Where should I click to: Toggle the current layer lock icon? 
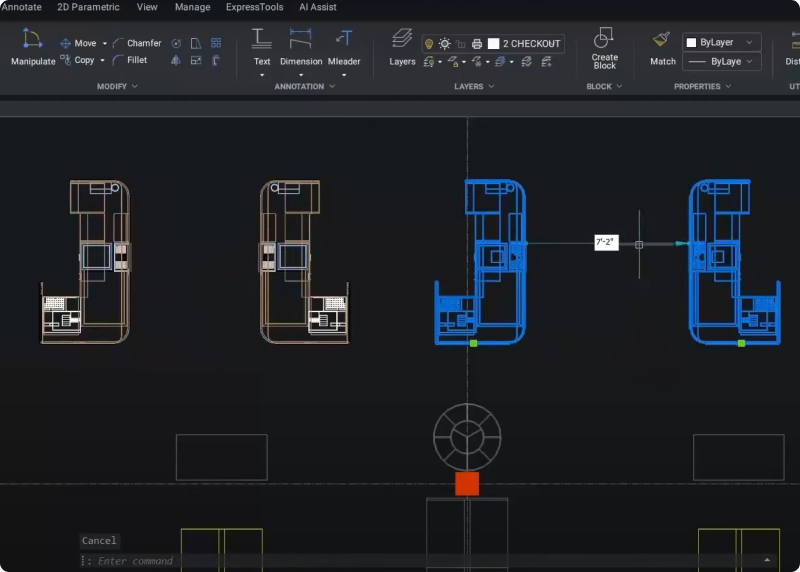click(461, 44)
